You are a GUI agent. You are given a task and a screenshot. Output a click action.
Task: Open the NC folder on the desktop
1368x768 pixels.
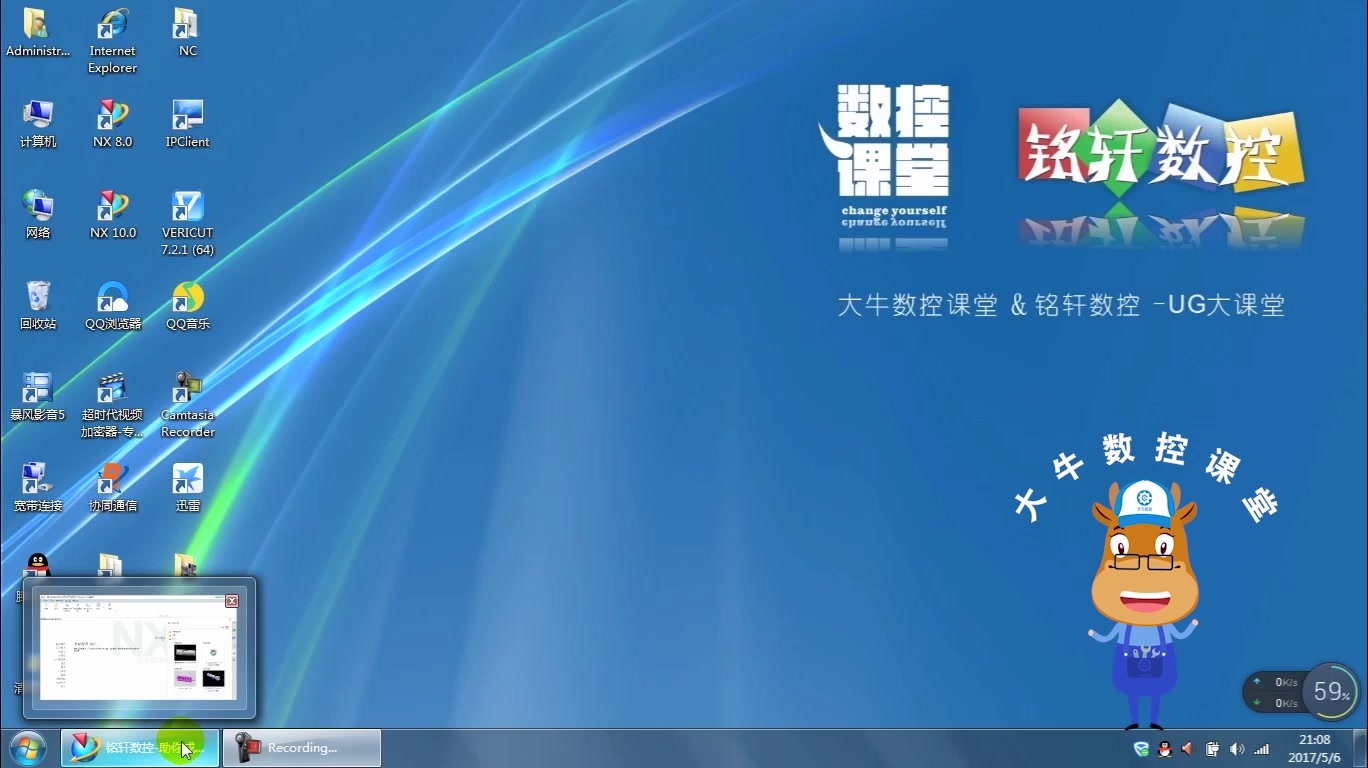[x=186, y=22]
